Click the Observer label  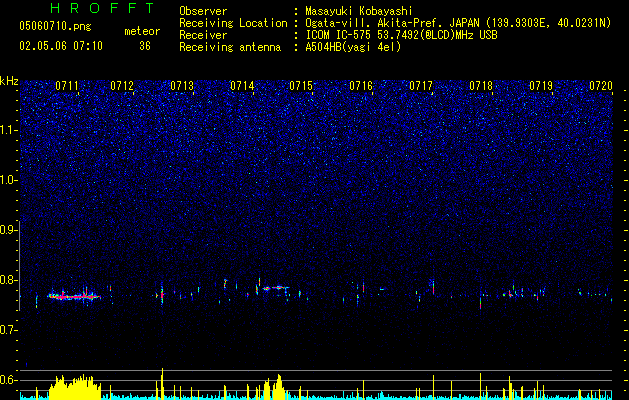(203, 11)
